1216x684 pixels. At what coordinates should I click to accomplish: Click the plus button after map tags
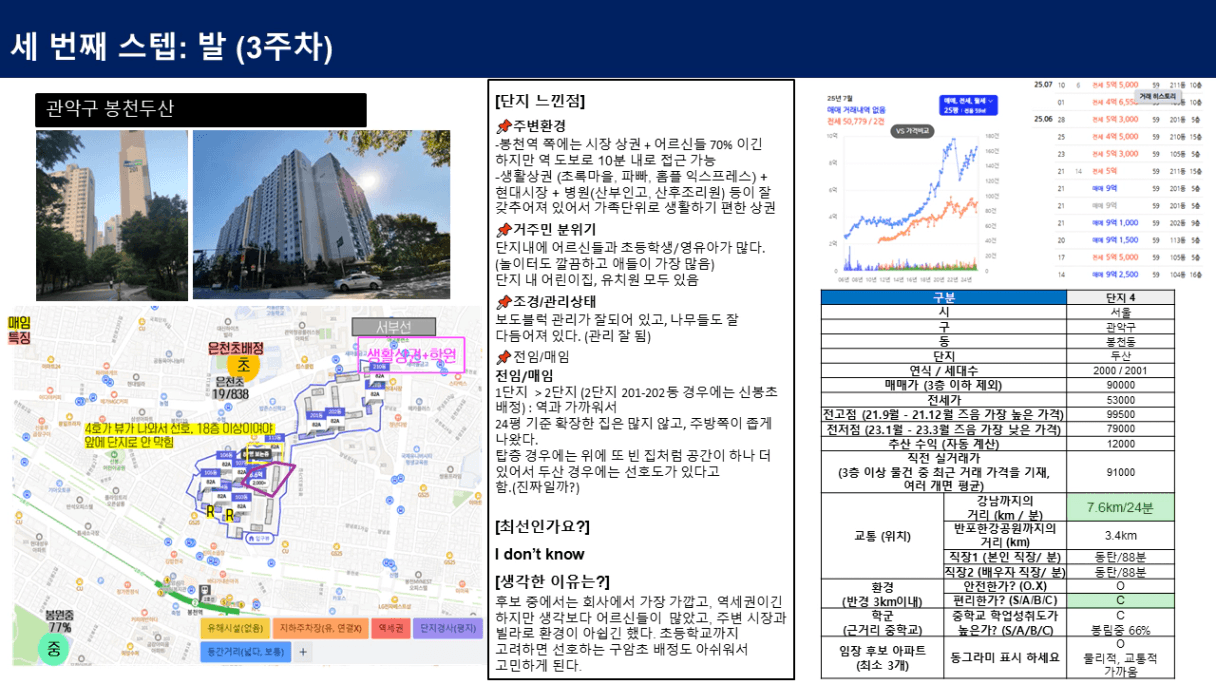tap(303, 651)
